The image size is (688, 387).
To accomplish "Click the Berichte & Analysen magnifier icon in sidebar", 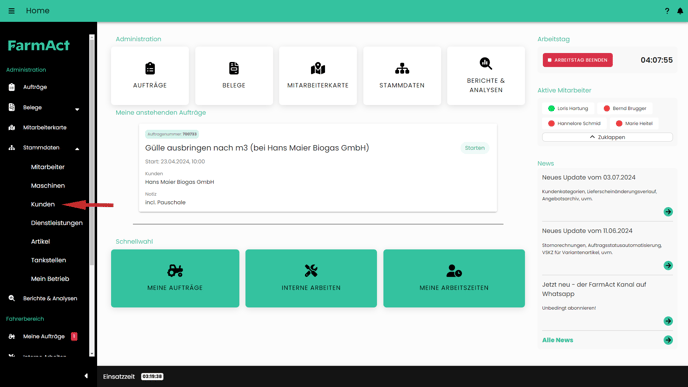I will pyautogui.click(x=12, y=298).
